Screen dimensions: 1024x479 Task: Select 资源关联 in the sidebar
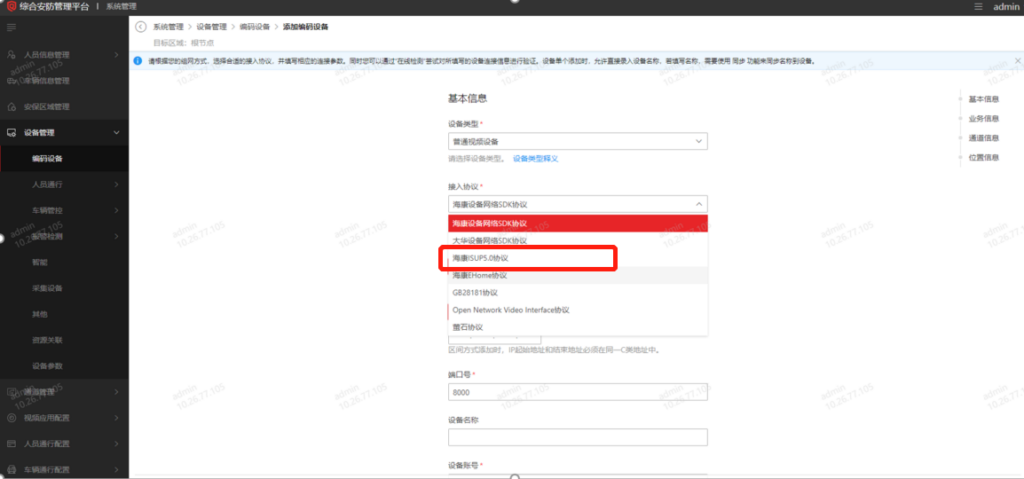coord(47,340)
